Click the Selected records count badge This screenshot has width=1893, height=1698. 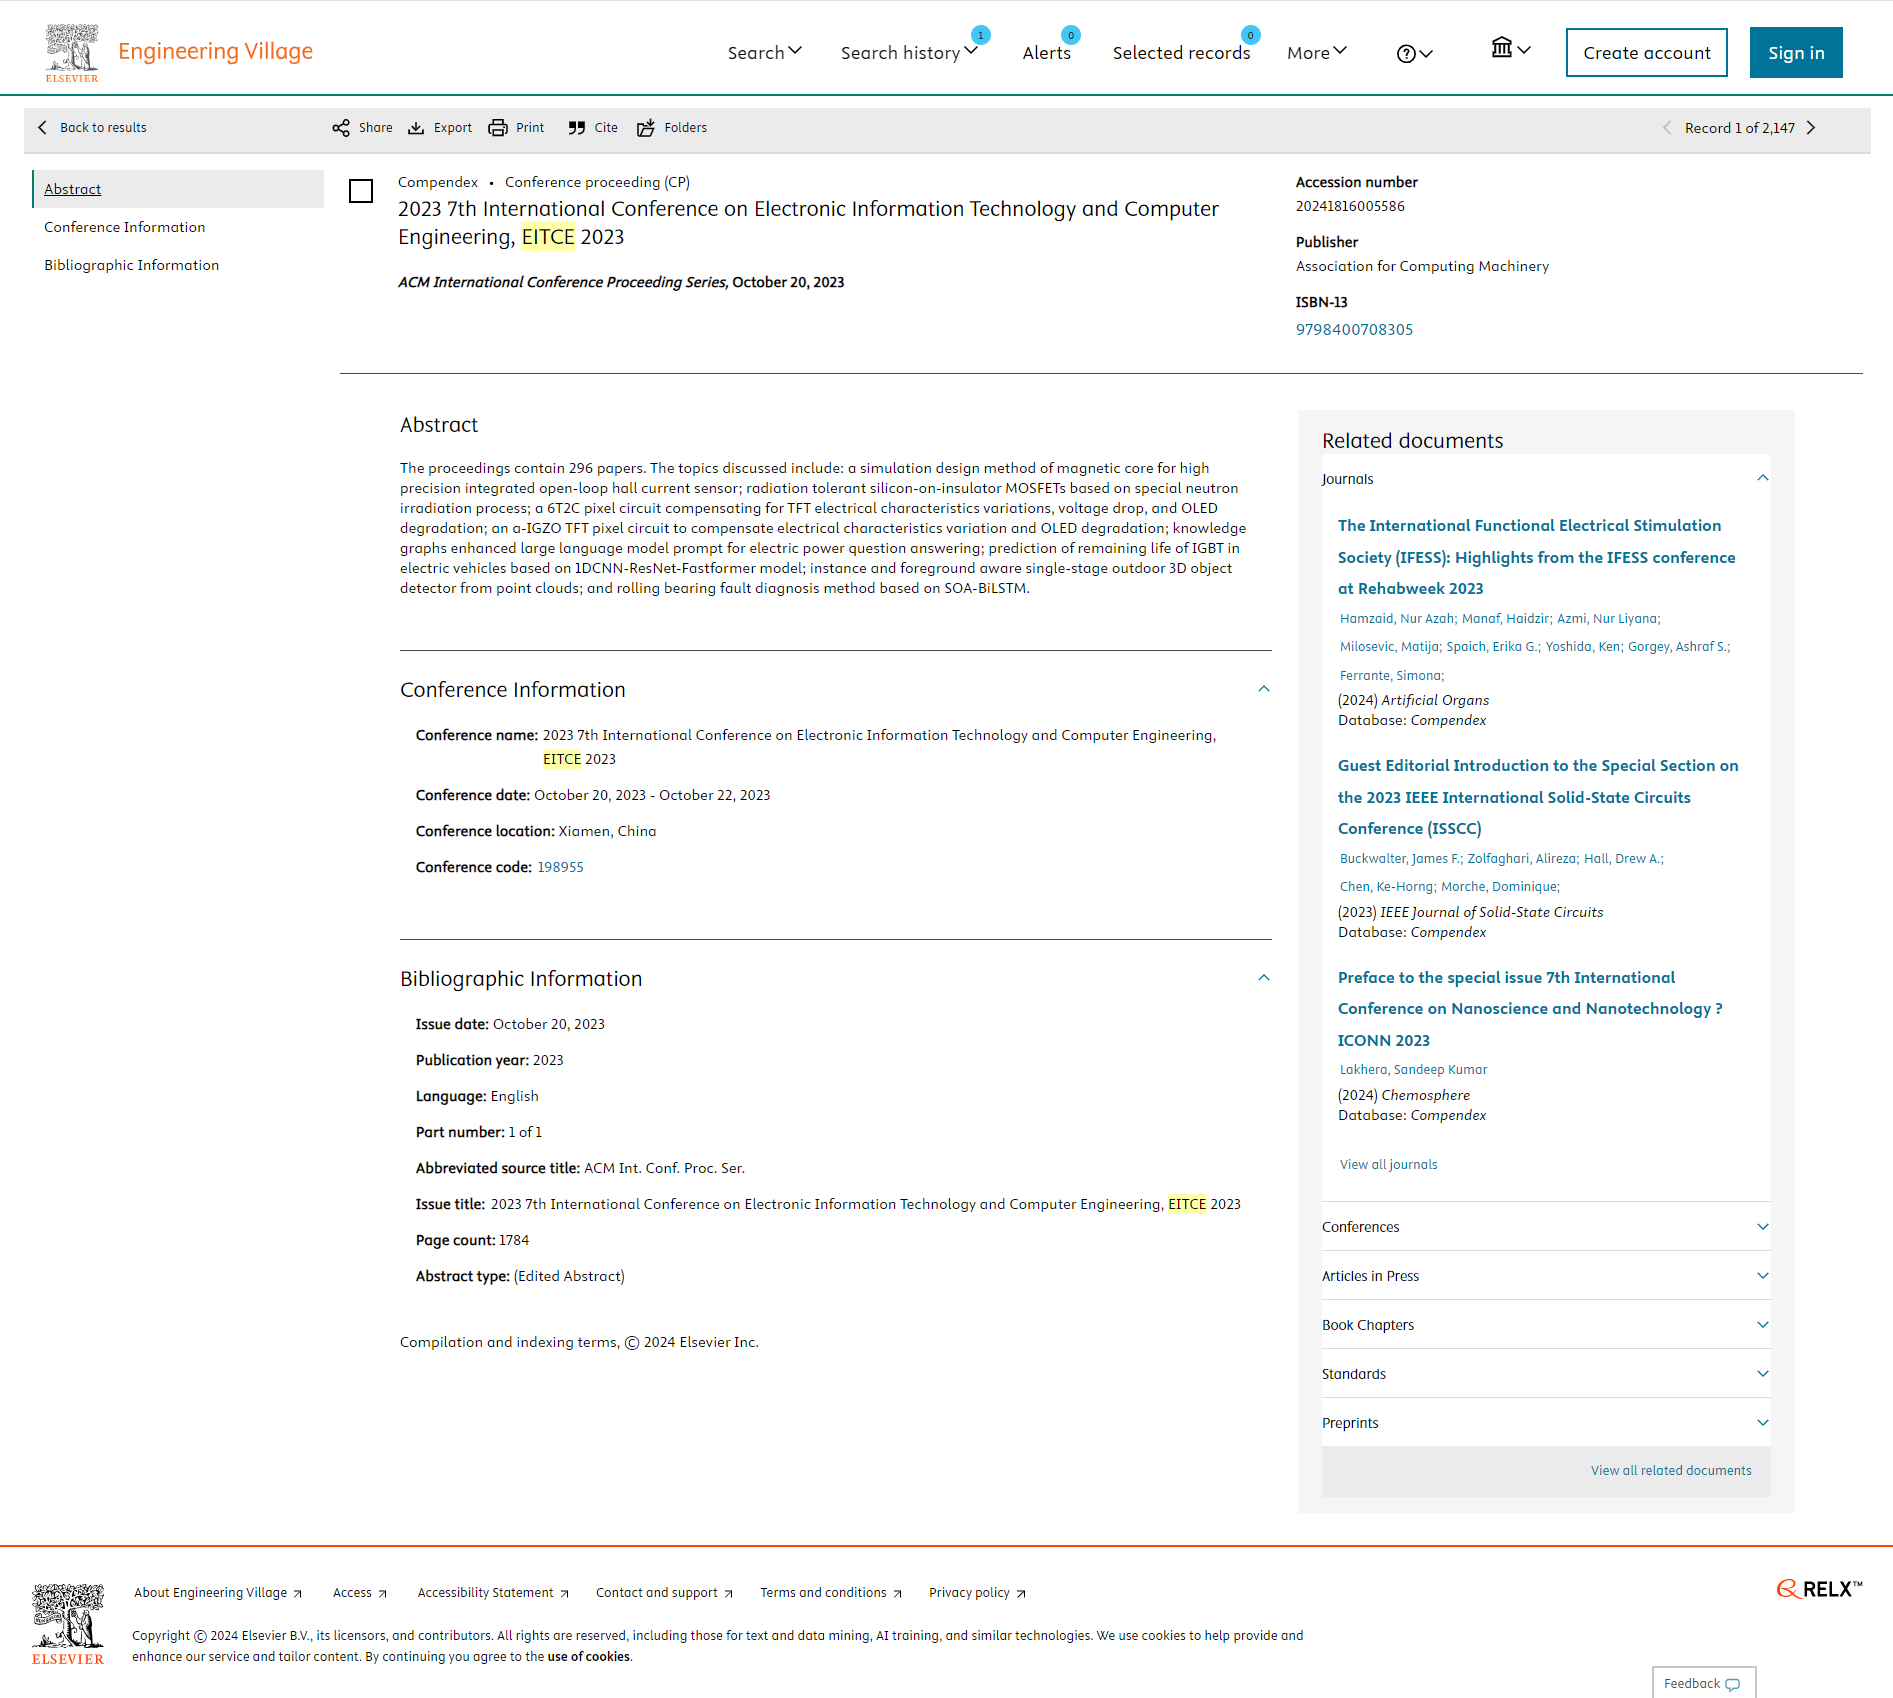pyautogui.click(x=1250, y=35)
